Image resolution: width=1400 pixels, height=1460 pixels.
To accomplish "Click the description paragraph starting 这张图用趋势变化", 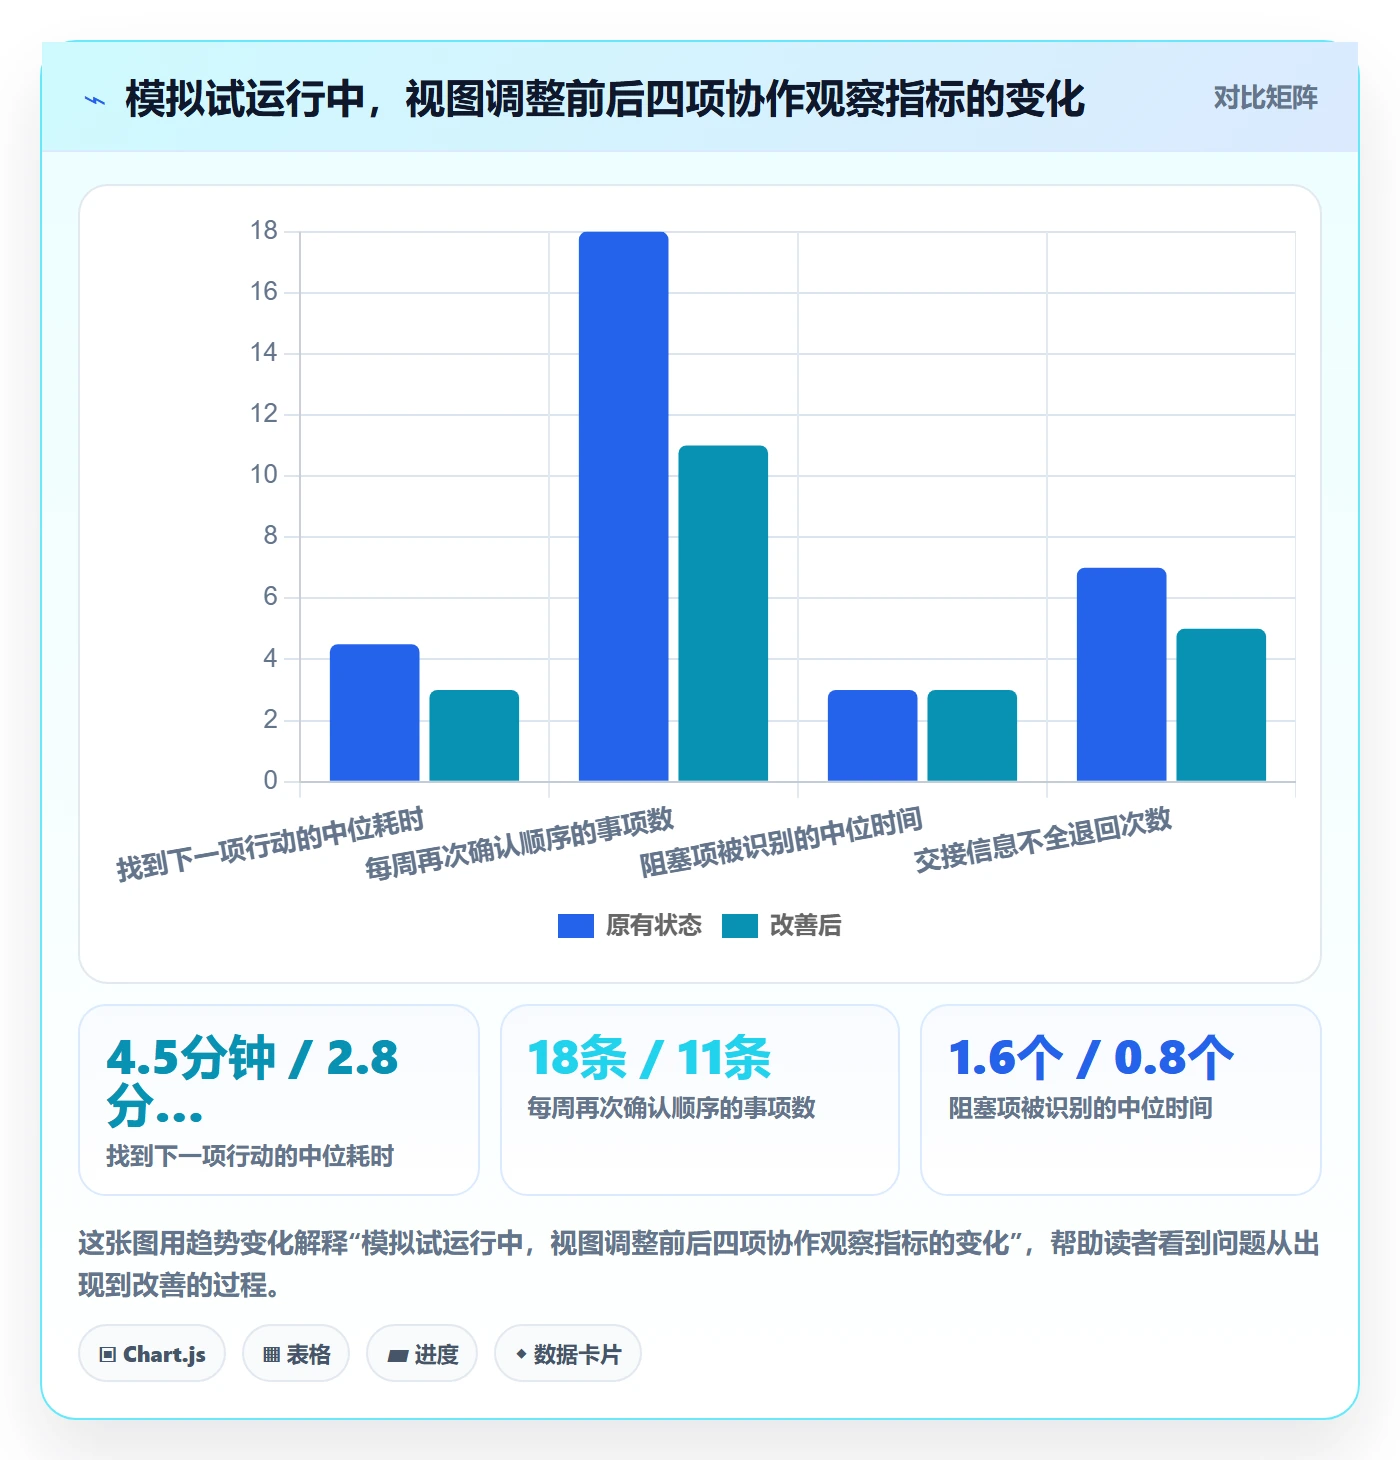I will pos(699,1264).
